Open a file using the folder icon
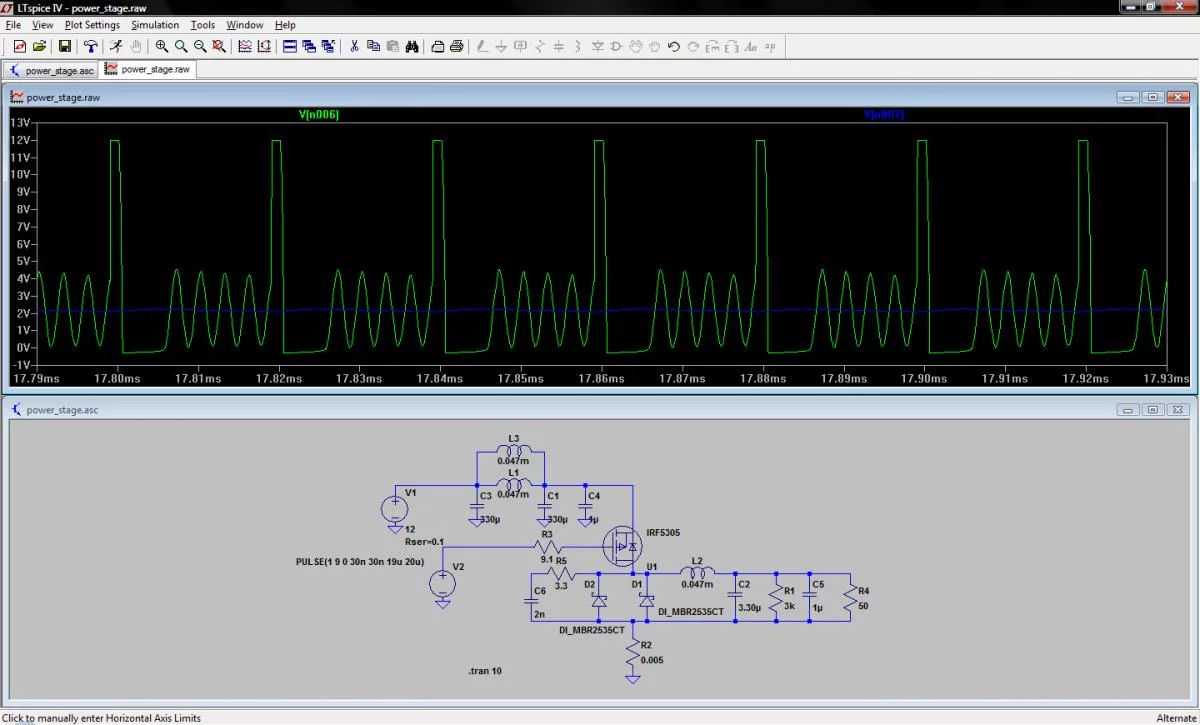1200x725 pixels. pos(40,46)
